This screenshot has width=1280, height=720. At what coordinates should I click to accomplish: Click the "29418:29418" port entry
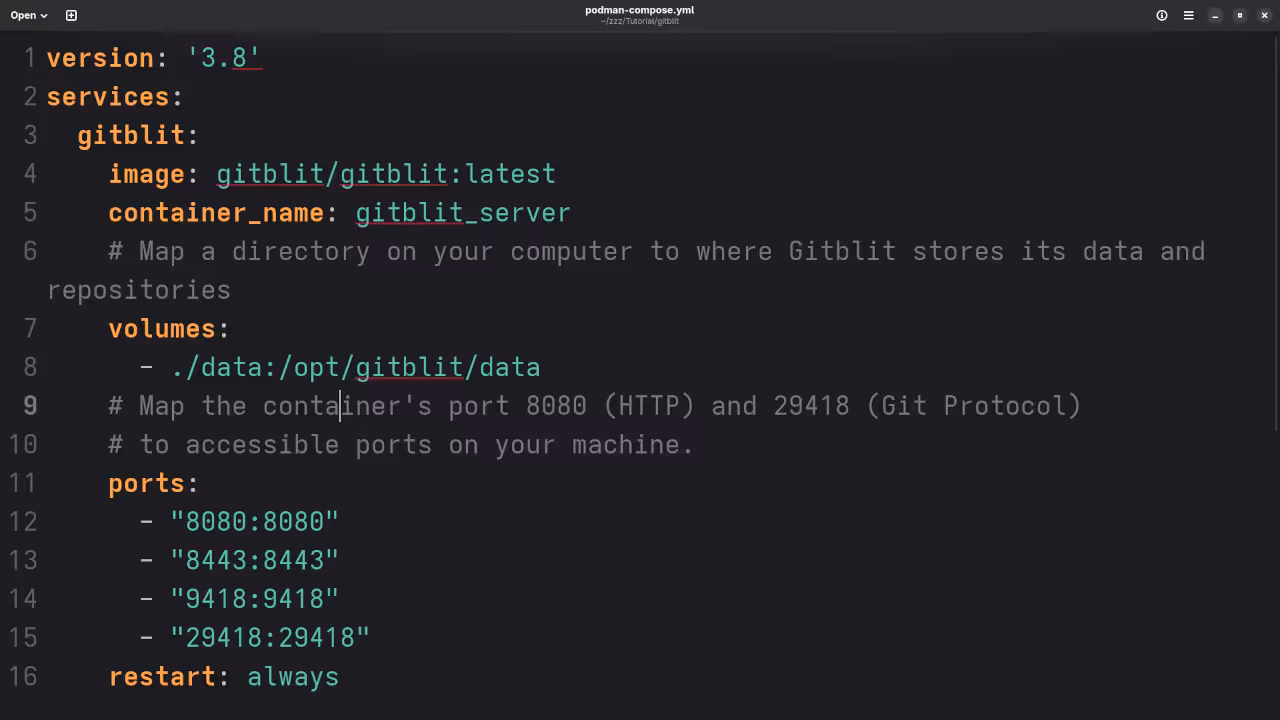coord(270,638)
